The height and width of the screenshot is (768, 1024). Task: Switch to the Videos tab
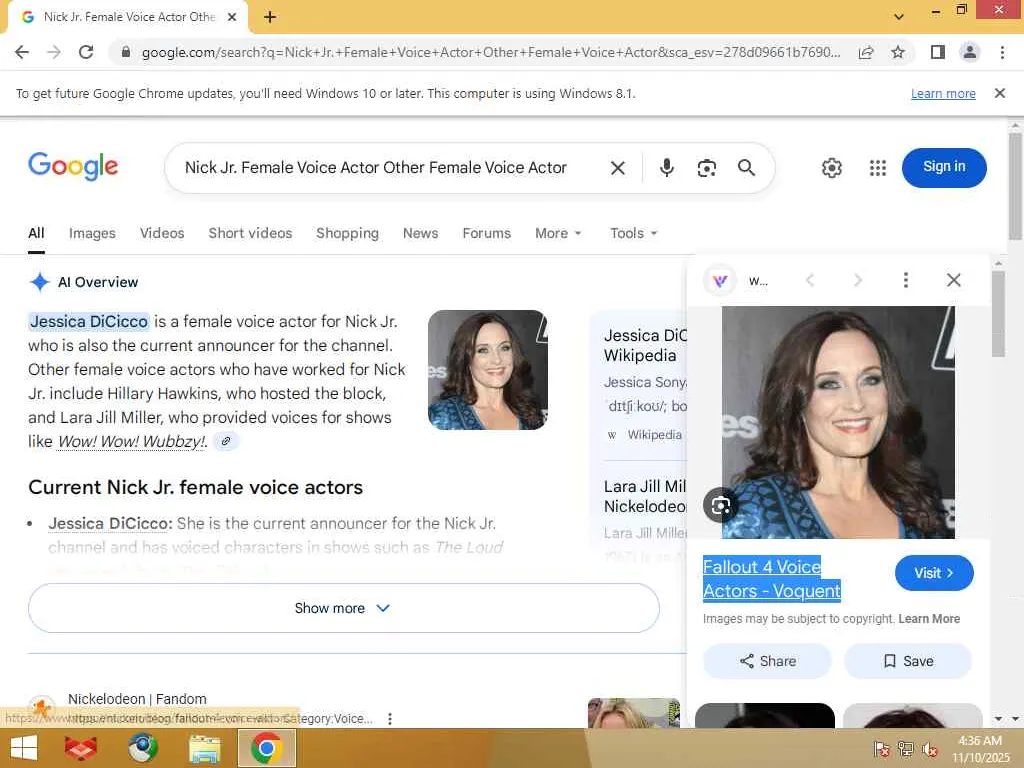162,233
